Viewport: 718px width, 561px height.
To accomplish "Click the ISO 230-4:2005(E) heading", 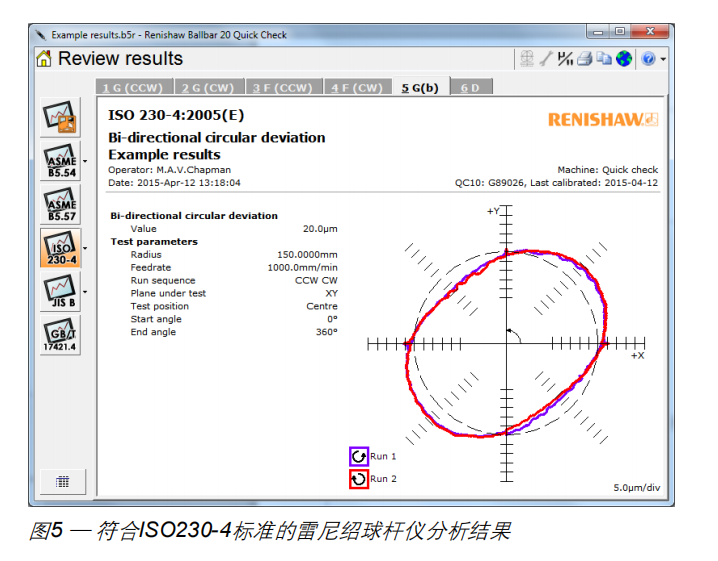I will coord(176,115).
